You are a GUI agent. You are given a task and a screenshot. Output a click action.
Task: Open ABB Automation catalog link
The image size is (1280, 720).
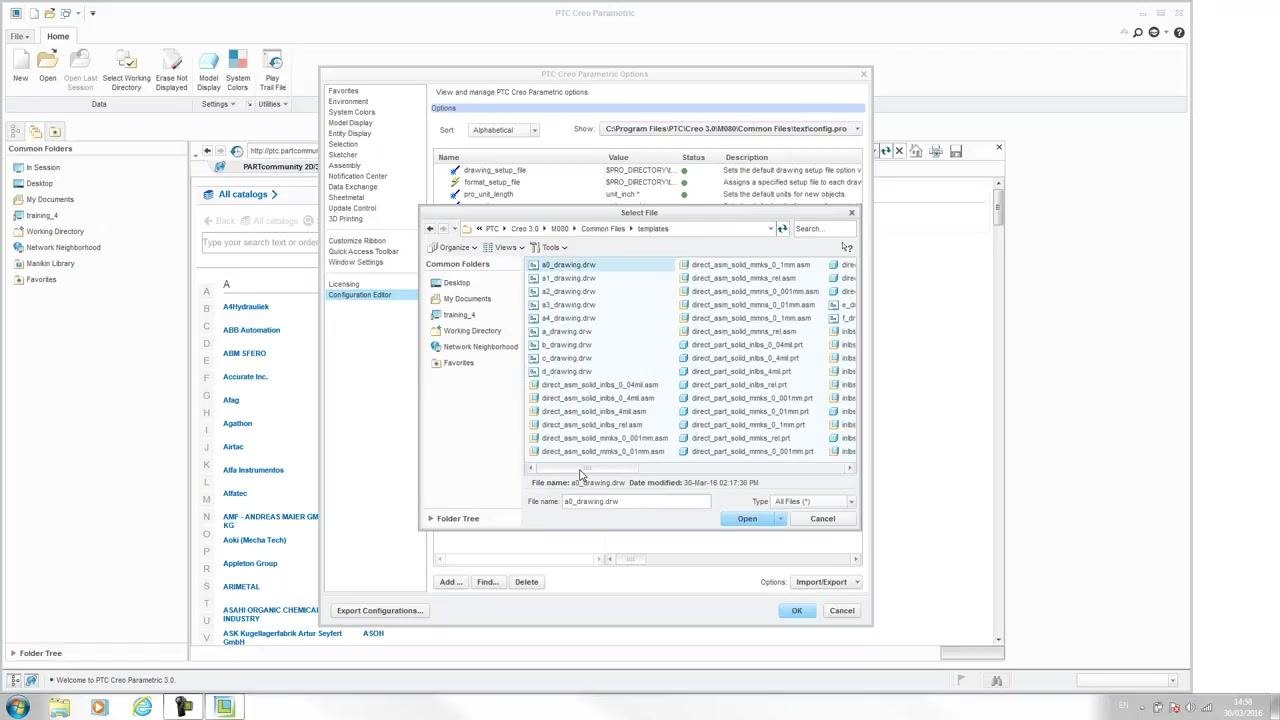click(251, 330)
